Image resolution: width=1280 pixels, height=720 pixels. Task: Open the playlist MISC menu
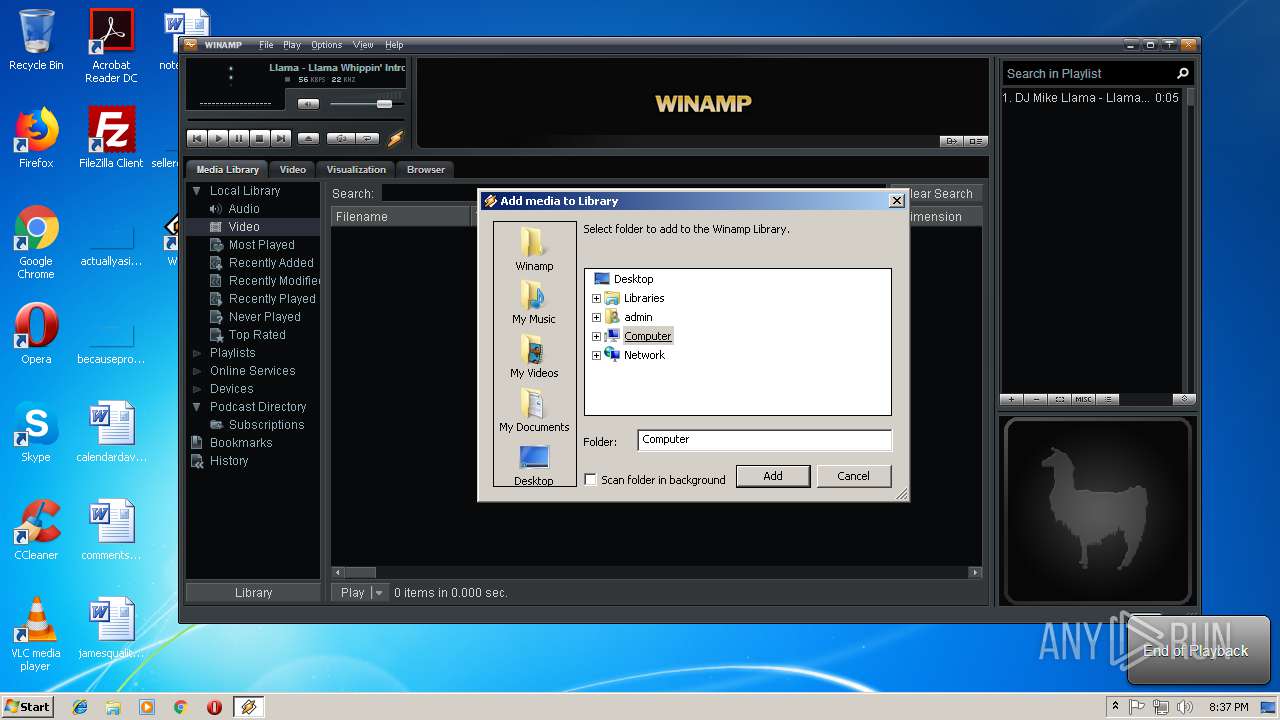pos(1084,399)
